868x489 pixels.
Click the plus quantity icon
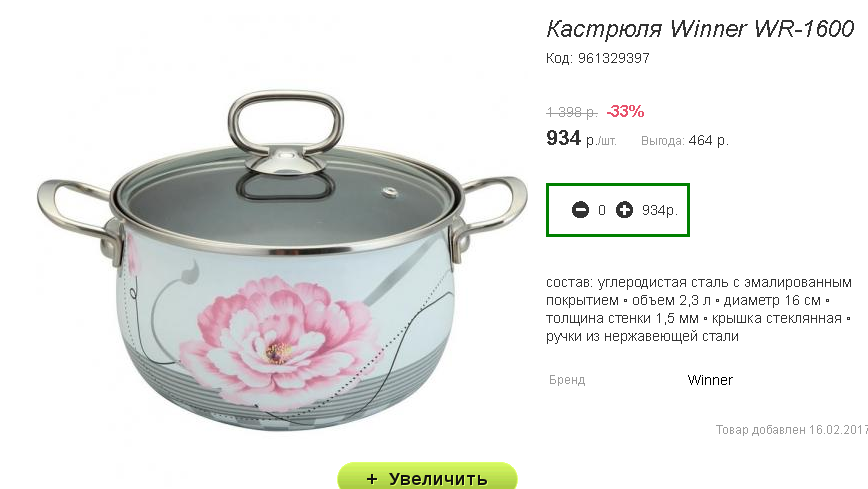(x=624, y=210)
